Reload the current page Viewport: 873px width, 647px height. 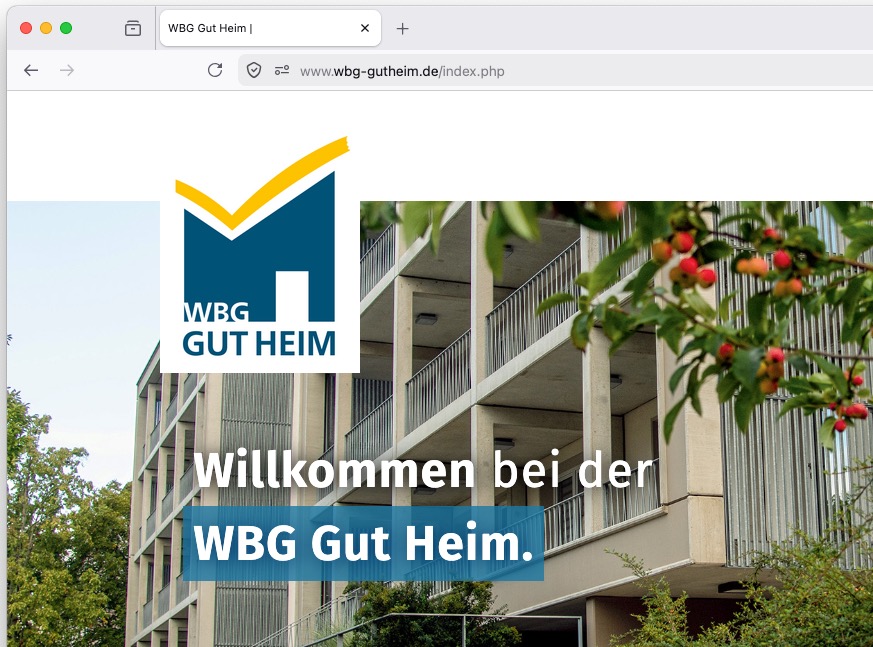point(215,70)
